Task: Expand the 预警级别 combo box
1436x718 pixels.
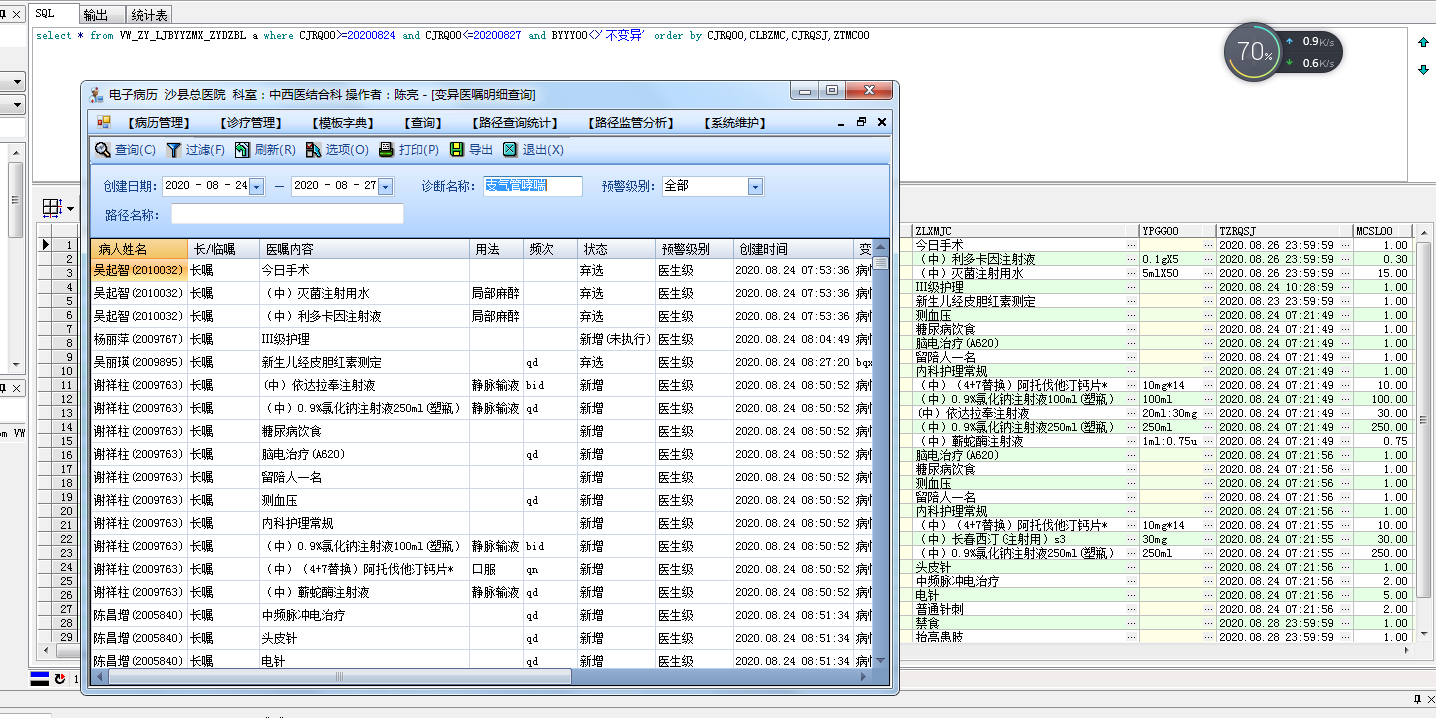Action: [x=755, y=187]
